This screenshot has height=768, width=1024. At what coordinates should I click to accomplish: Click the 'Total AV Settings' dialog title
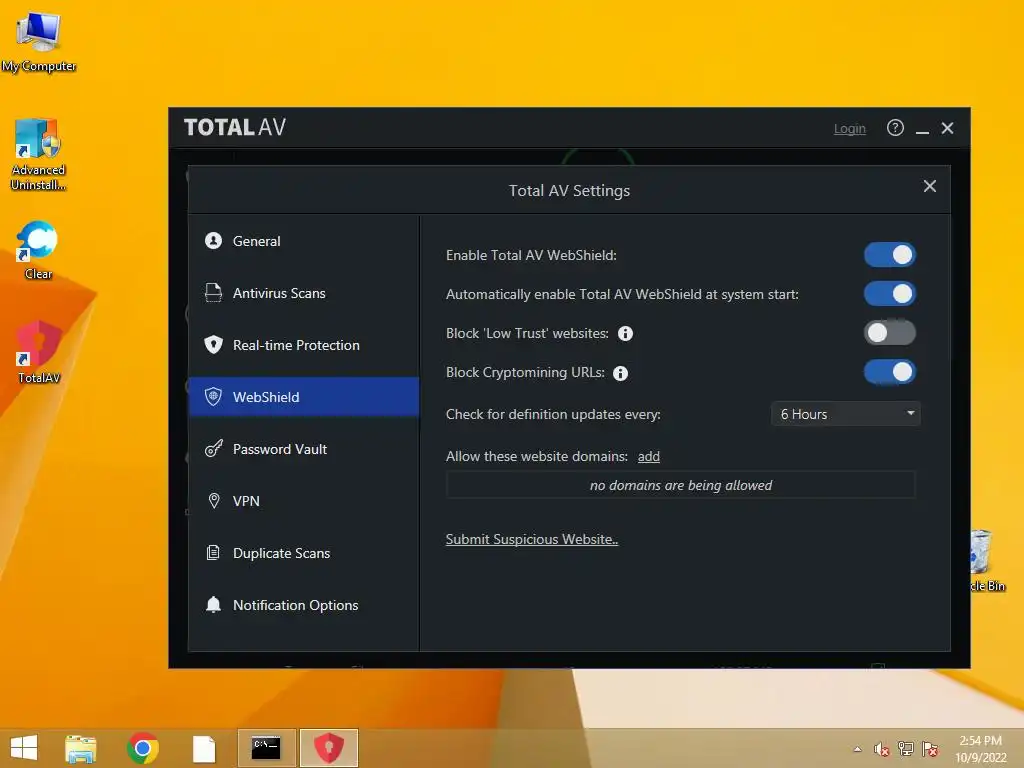click(x=569, y=190)
